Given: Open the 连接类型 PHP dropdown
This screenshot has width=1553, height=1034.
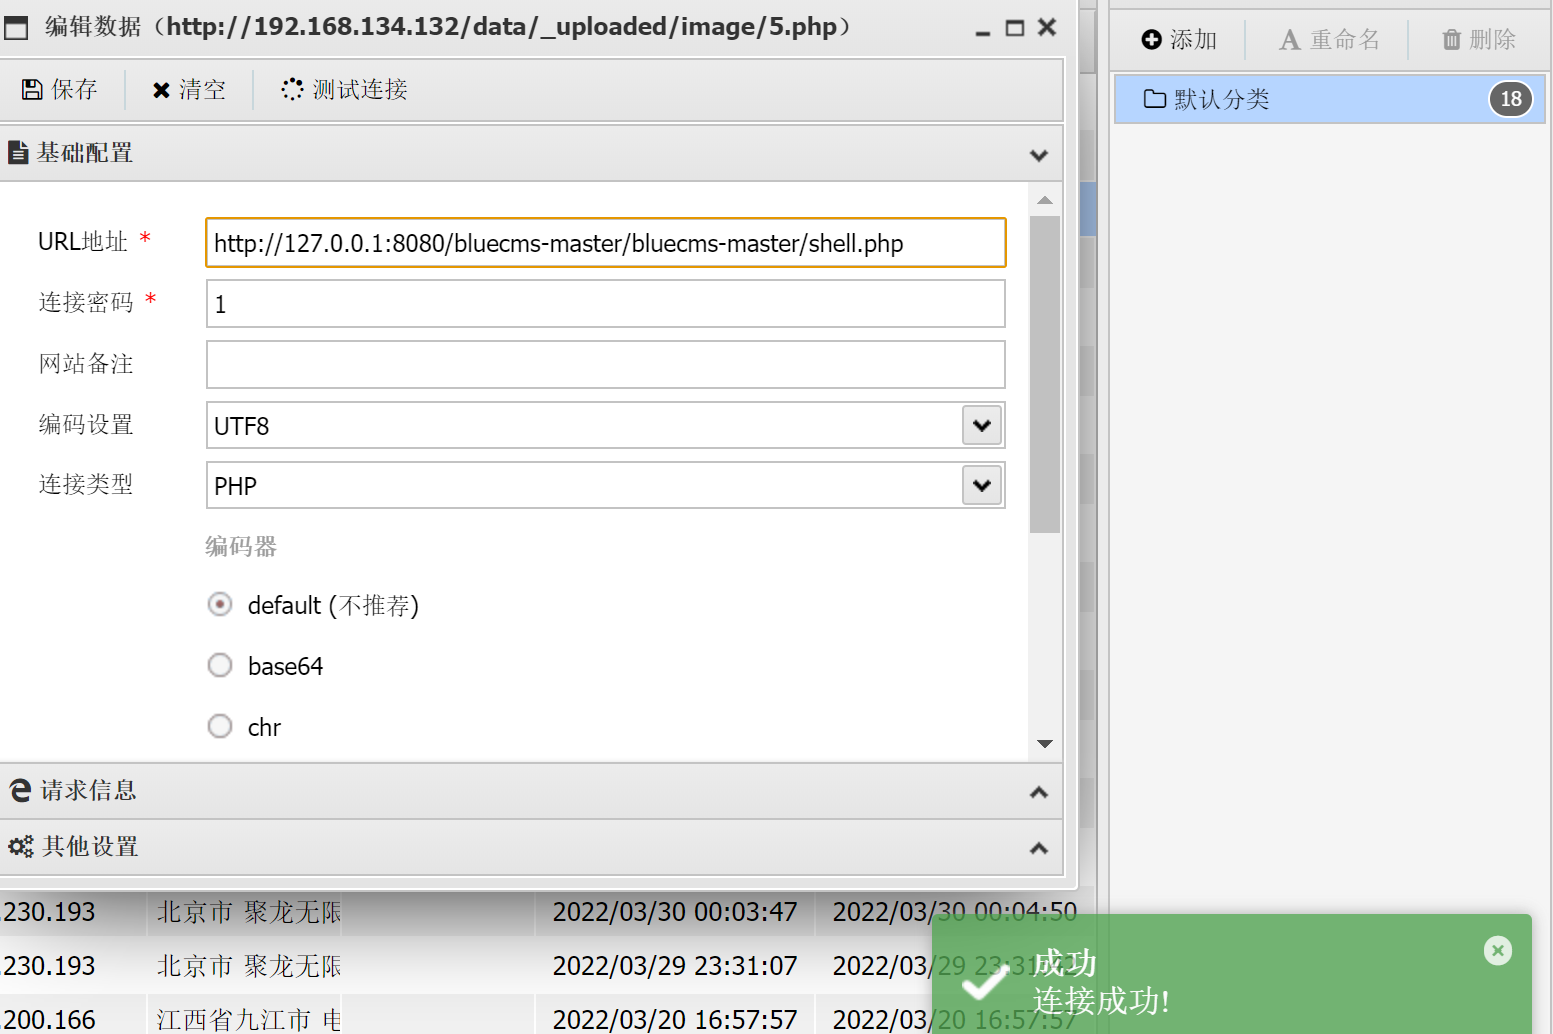Looking at the screenshot, I should coord(982,486).
